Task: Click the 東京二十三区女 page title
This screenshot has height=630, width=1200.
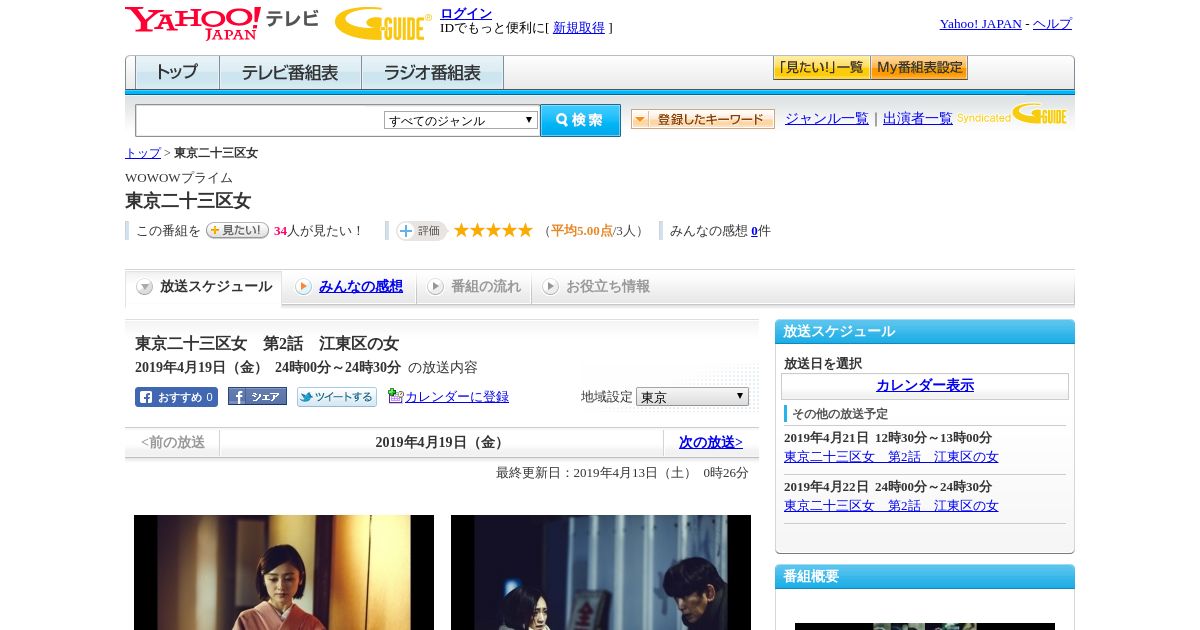Action: click(x=188, y=200)
